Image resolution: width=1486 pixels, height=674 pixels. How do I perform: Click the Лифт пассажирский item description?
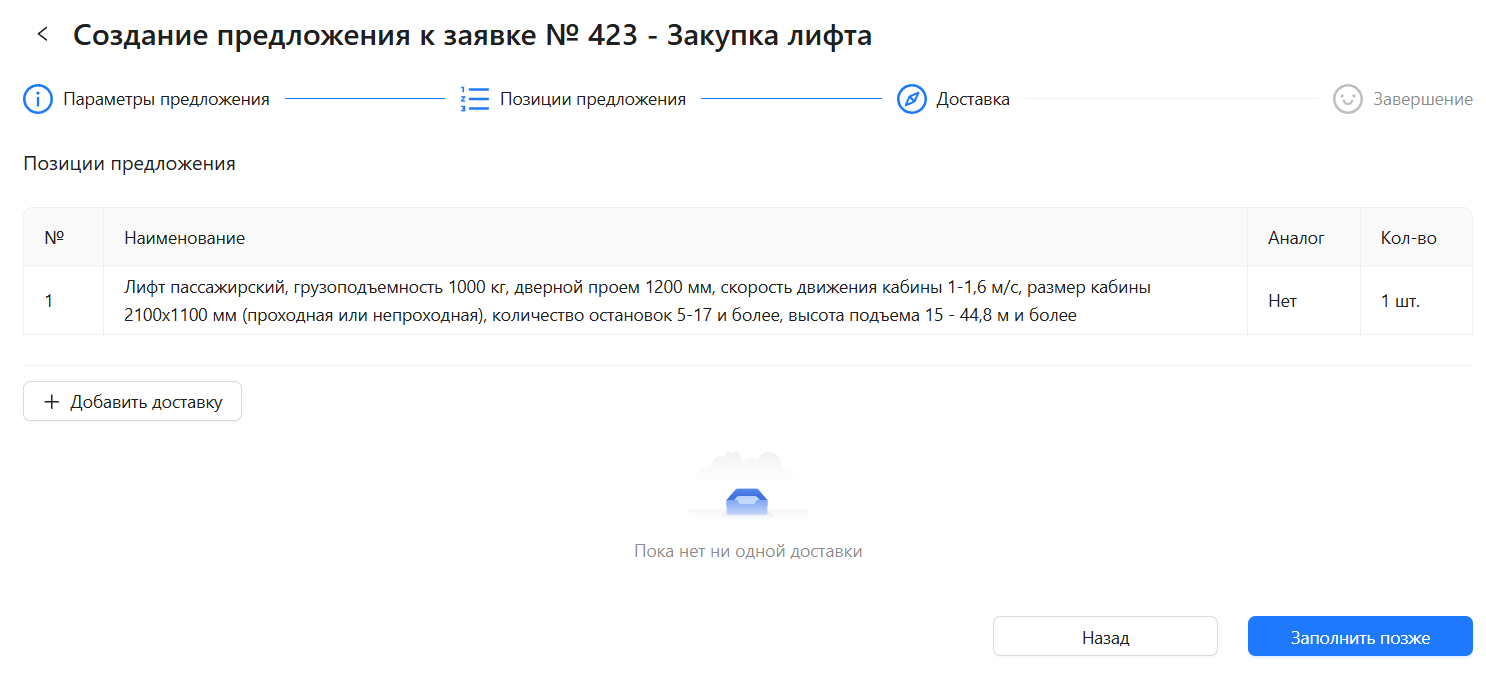coord(638,301)
